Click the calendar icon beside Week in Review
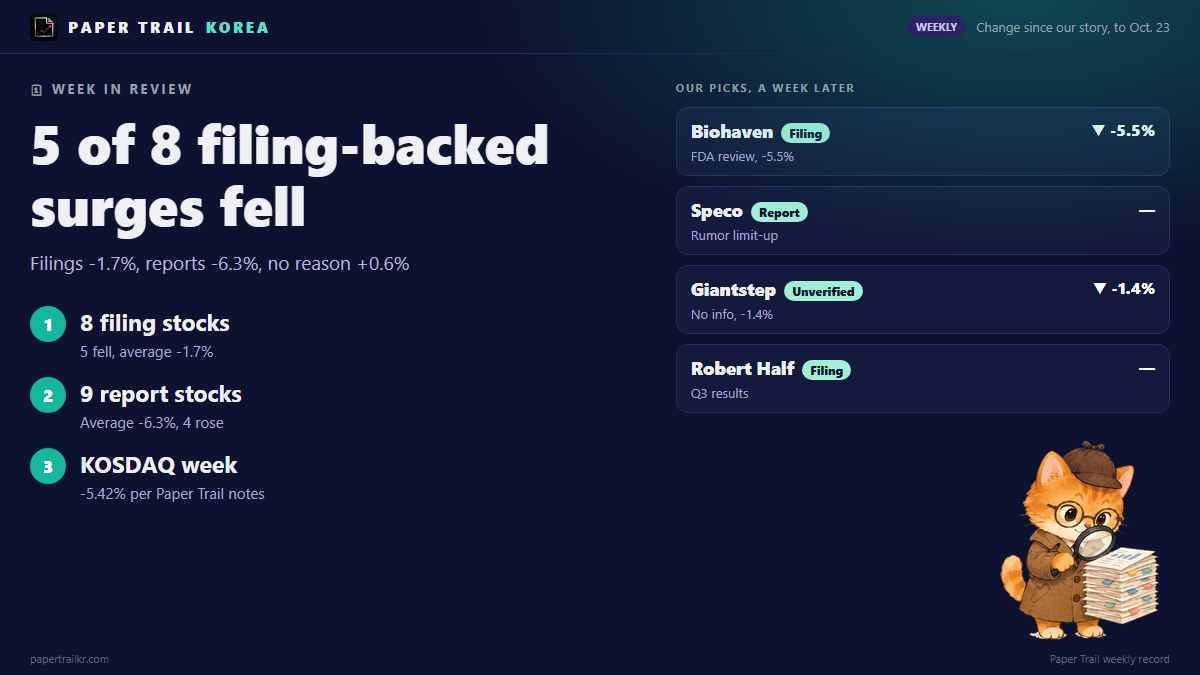 (37, 90)
